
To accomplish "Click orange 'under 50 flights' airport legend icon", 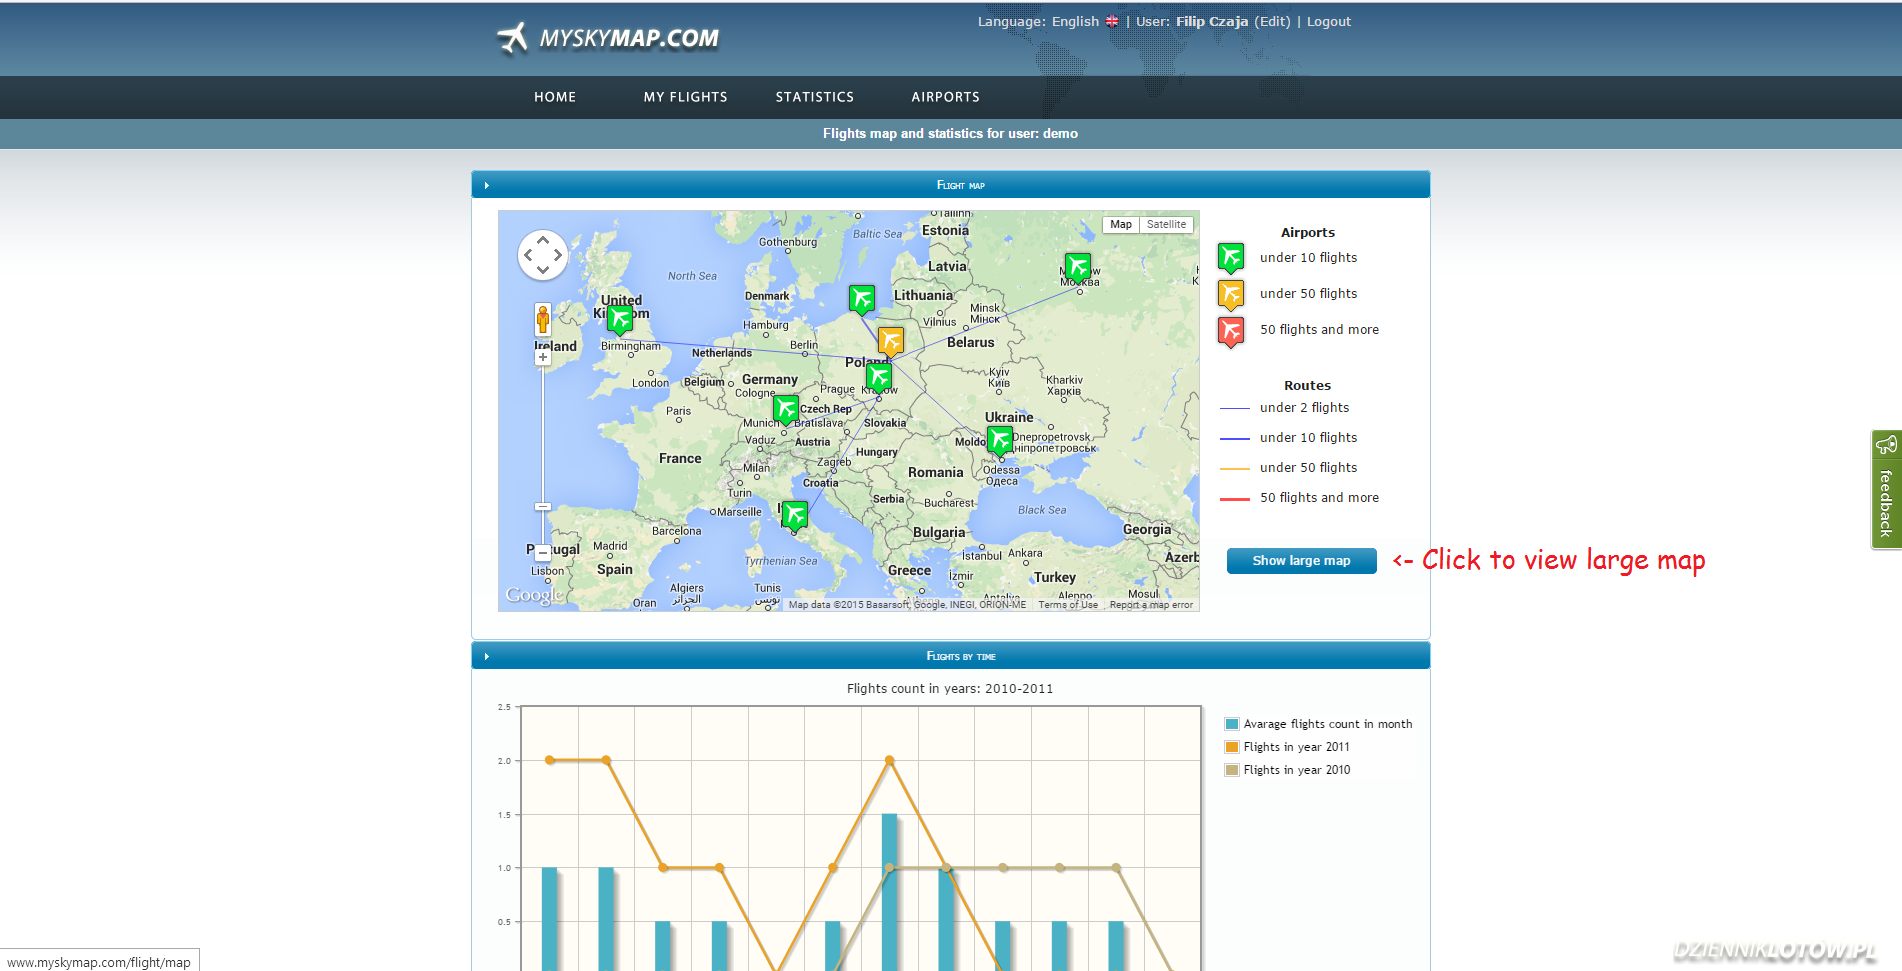I will (1231, 294).
